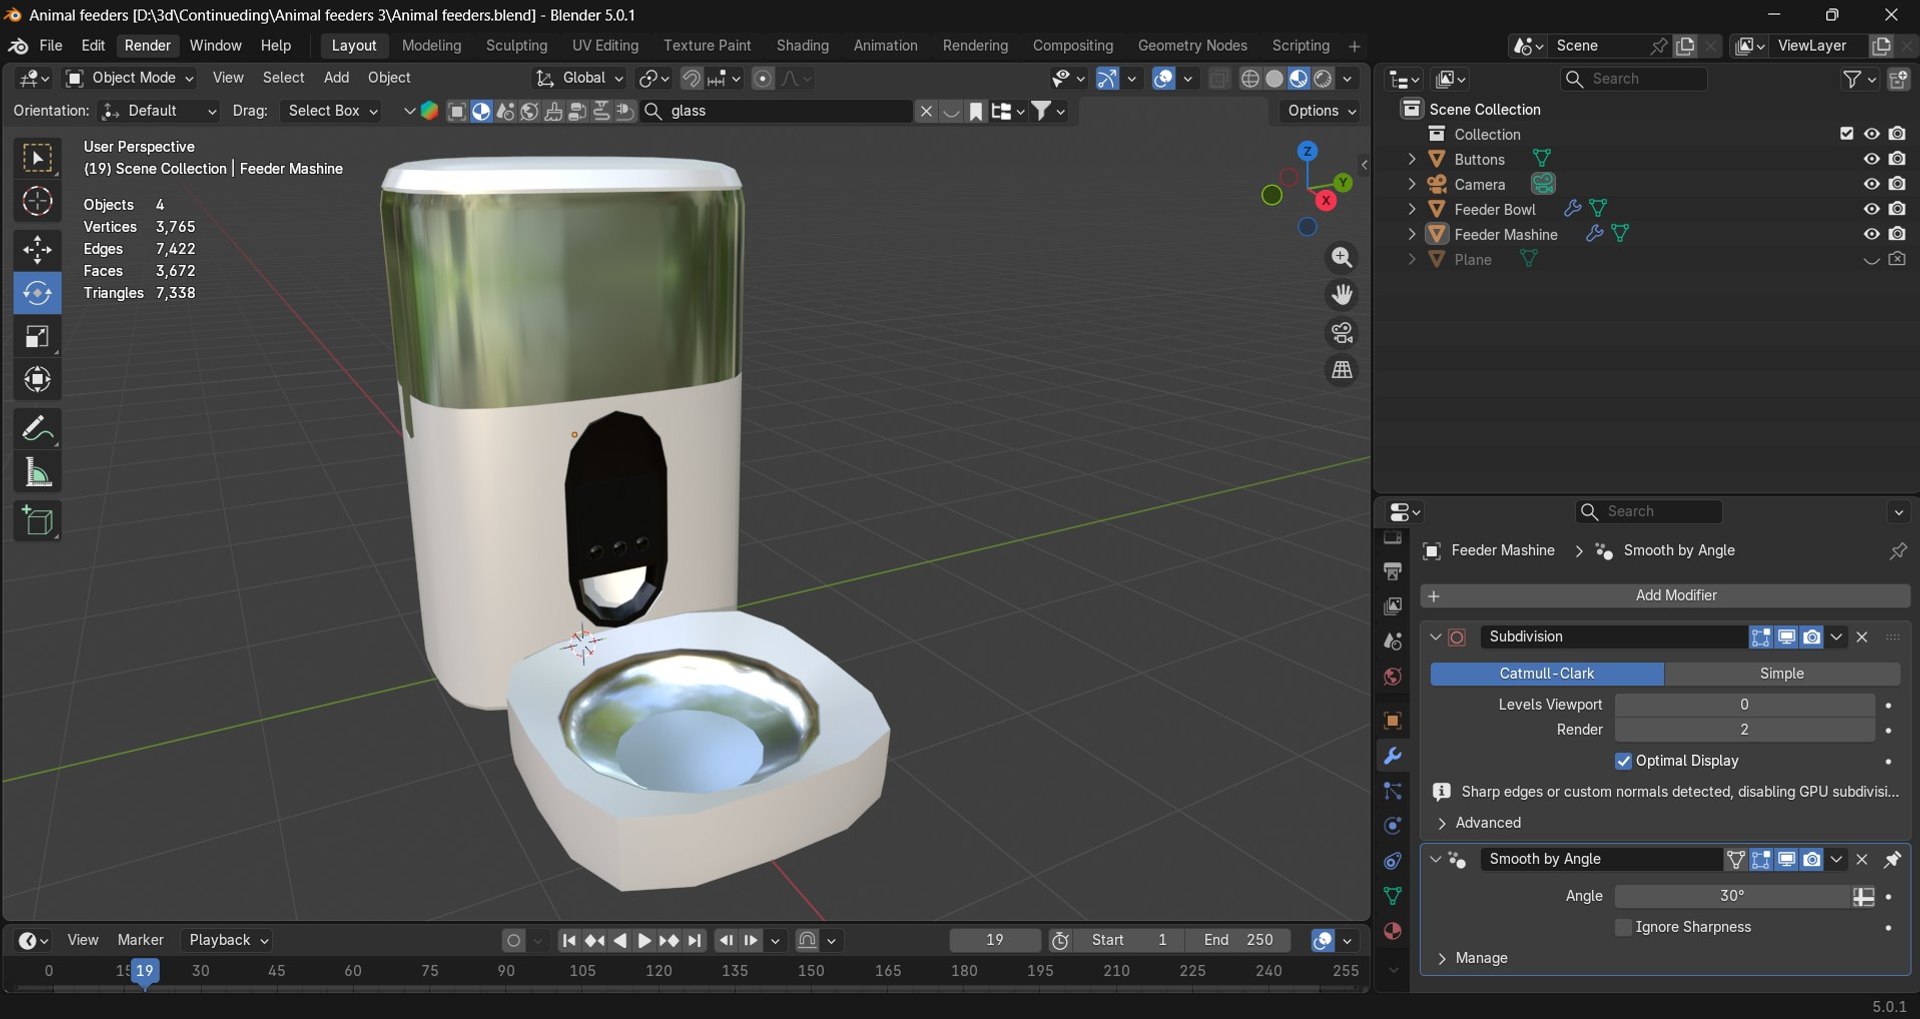Click the pan view hand icon
The width and height of the screenshot is (1920, 1019).
[1342, 295]
